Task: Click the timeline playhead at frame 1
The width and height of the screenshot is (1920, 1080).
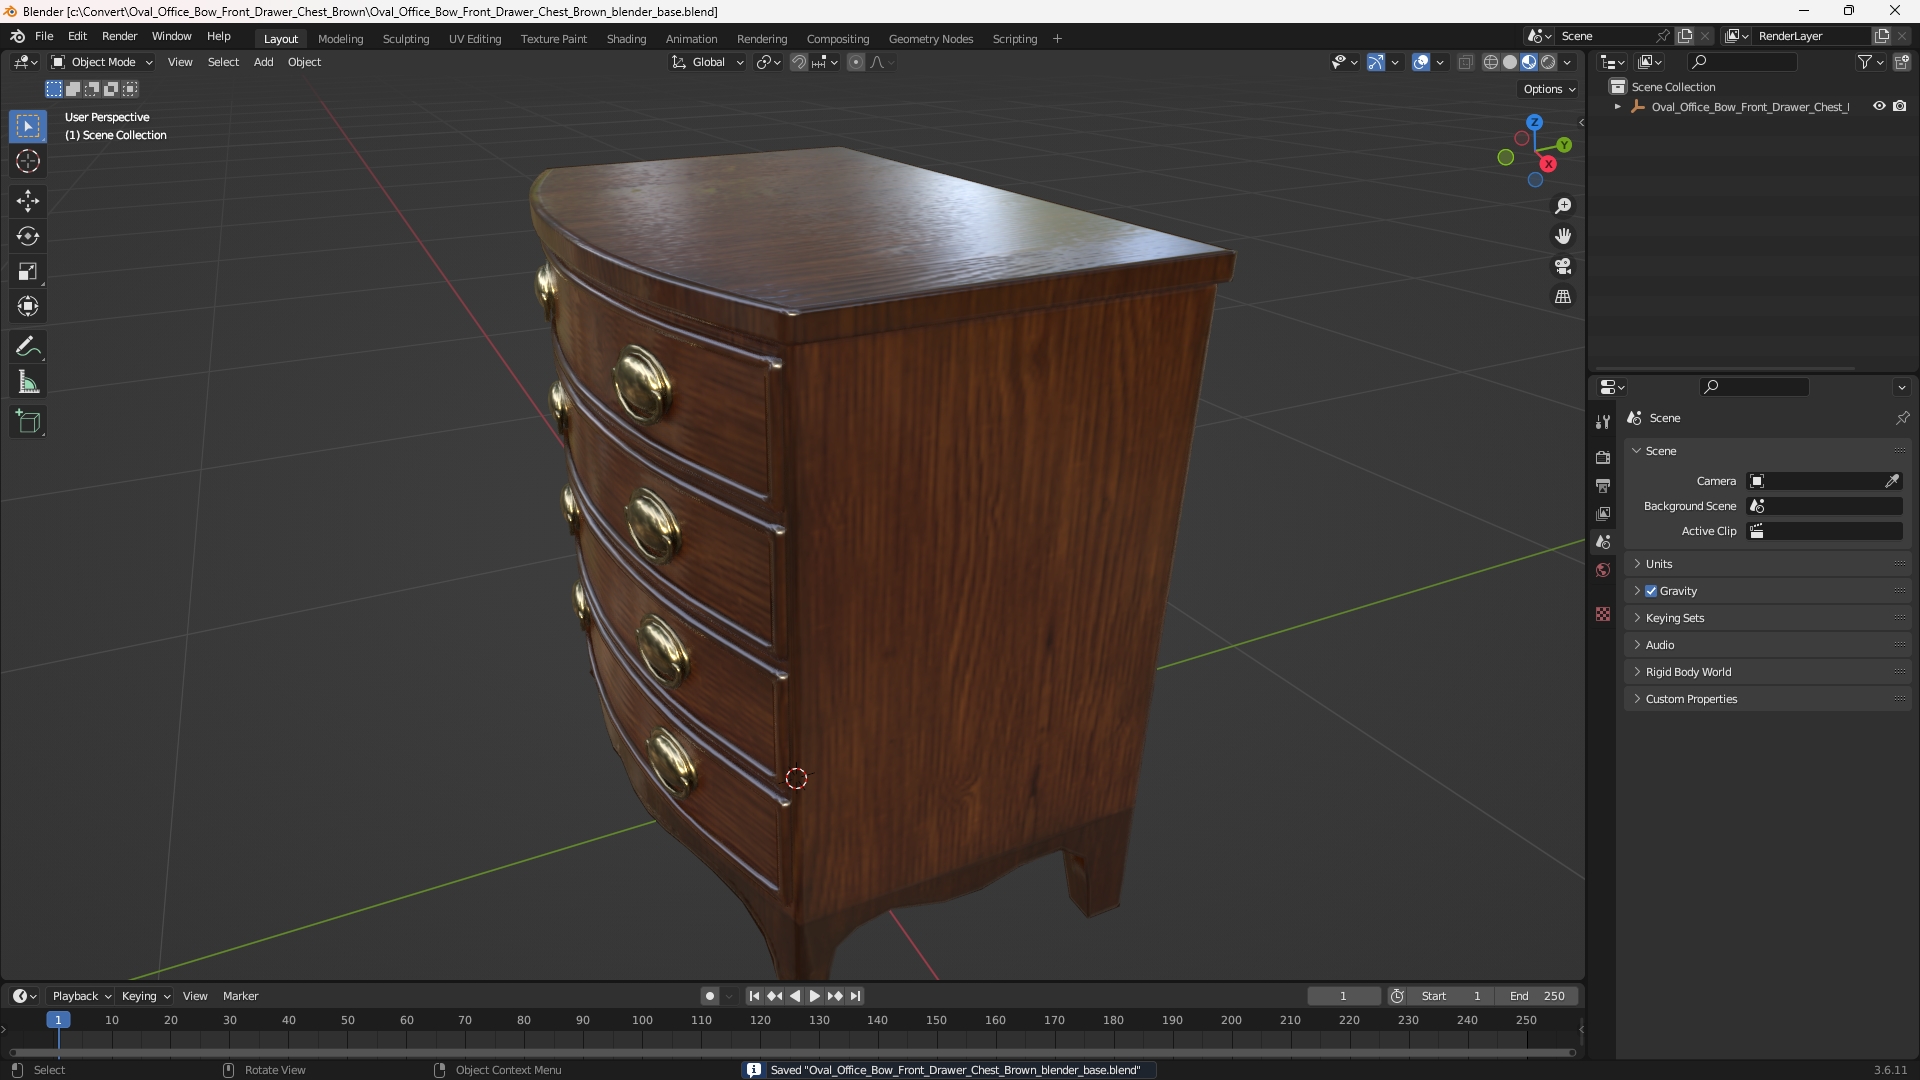Action: (58, 1020)
